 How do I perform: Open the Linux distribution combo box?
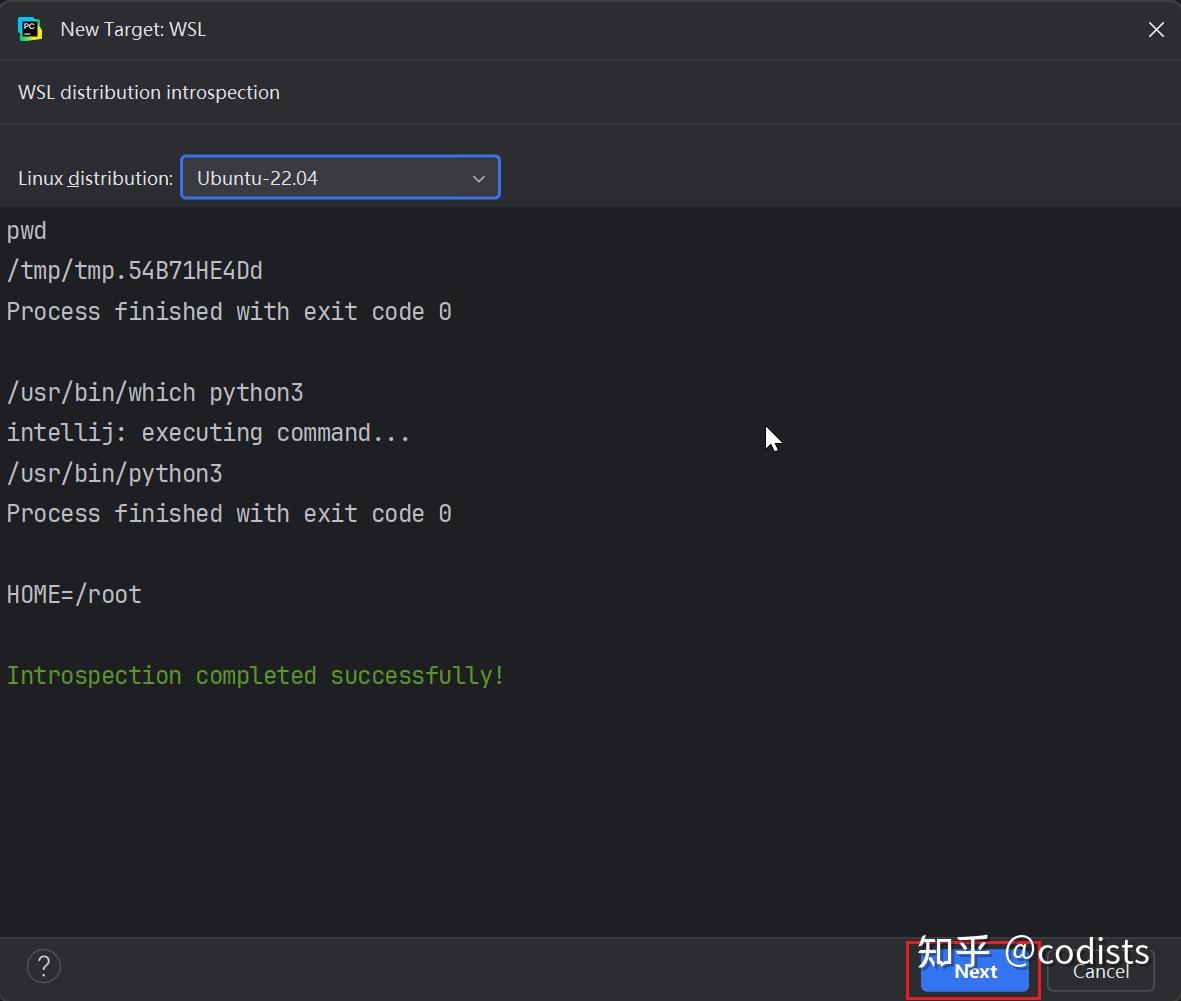pyautogui.click(x=340, y=177)
